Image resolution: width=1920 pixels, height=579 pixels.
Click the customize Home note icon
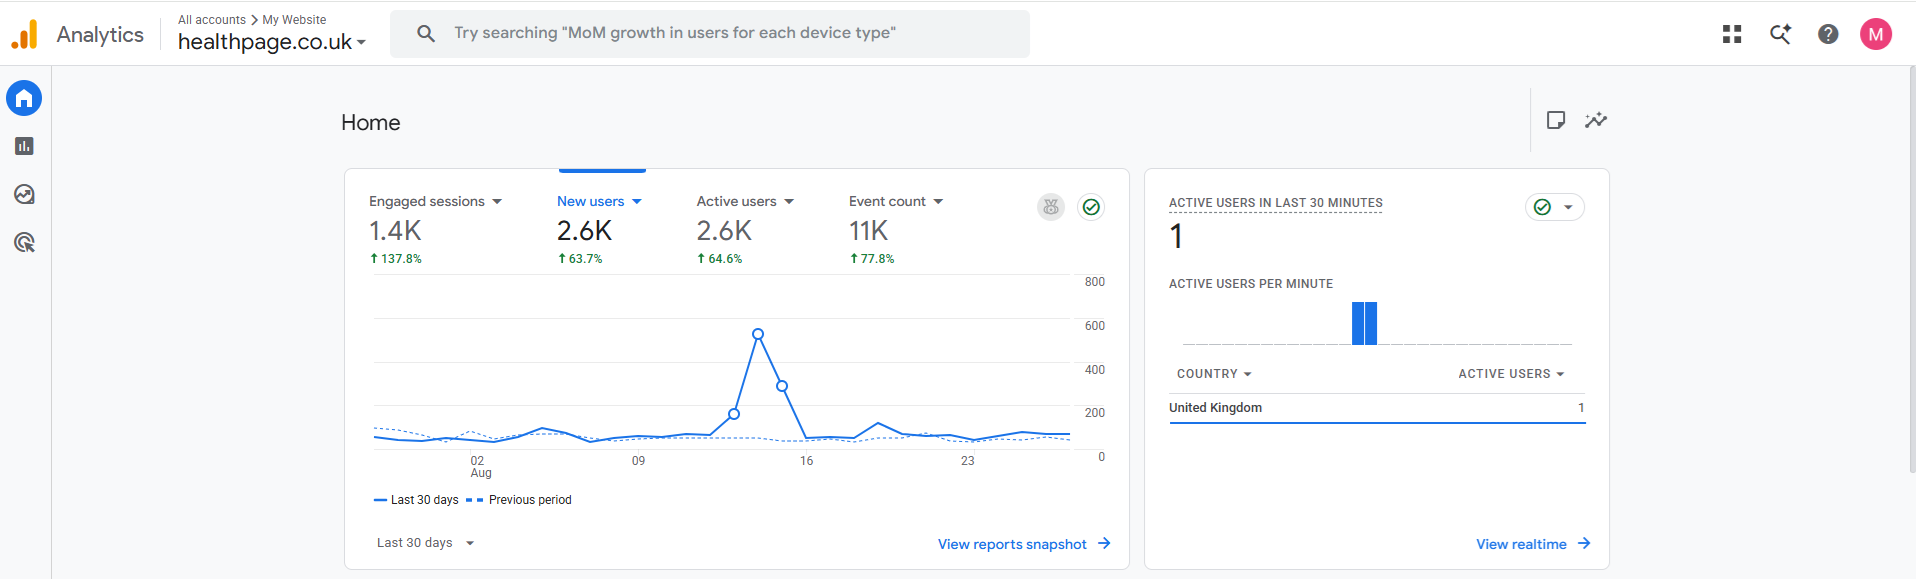(x=1556, y=120)
